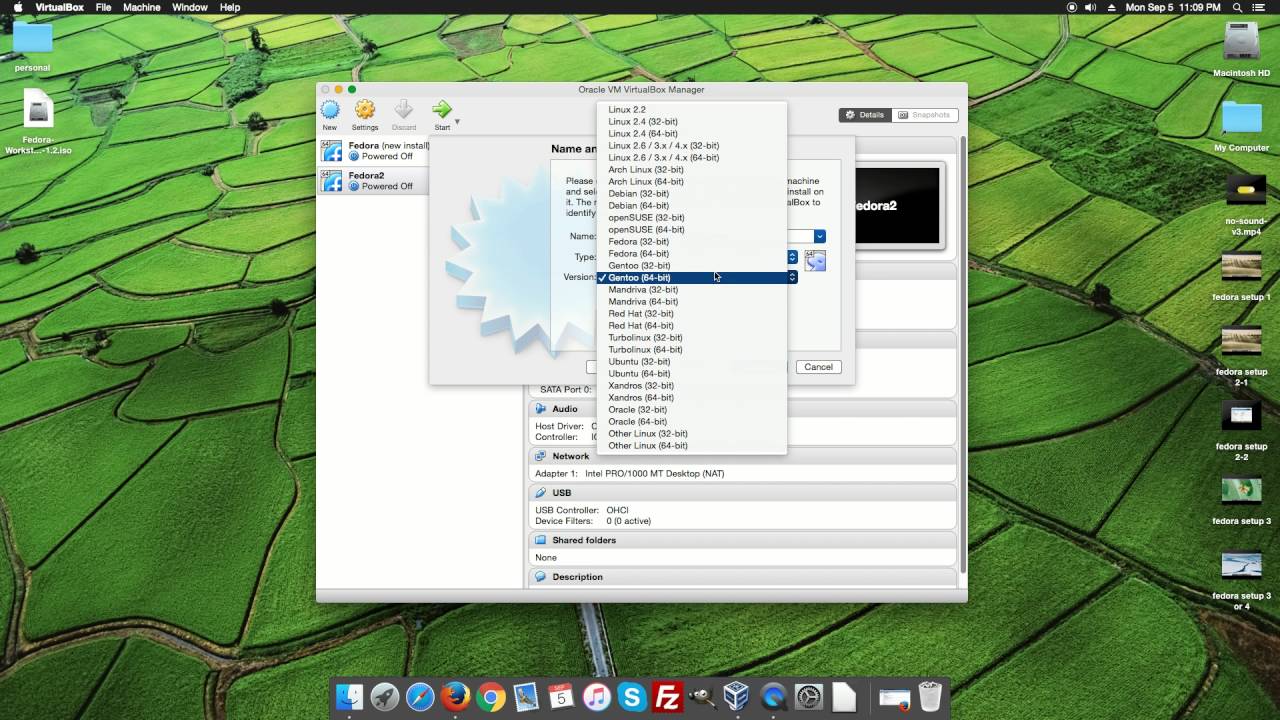The width and height of the screenshot is (1280, 720).
Task: Select the Fedora (new install) virtual machine
Action: (375, 151)
